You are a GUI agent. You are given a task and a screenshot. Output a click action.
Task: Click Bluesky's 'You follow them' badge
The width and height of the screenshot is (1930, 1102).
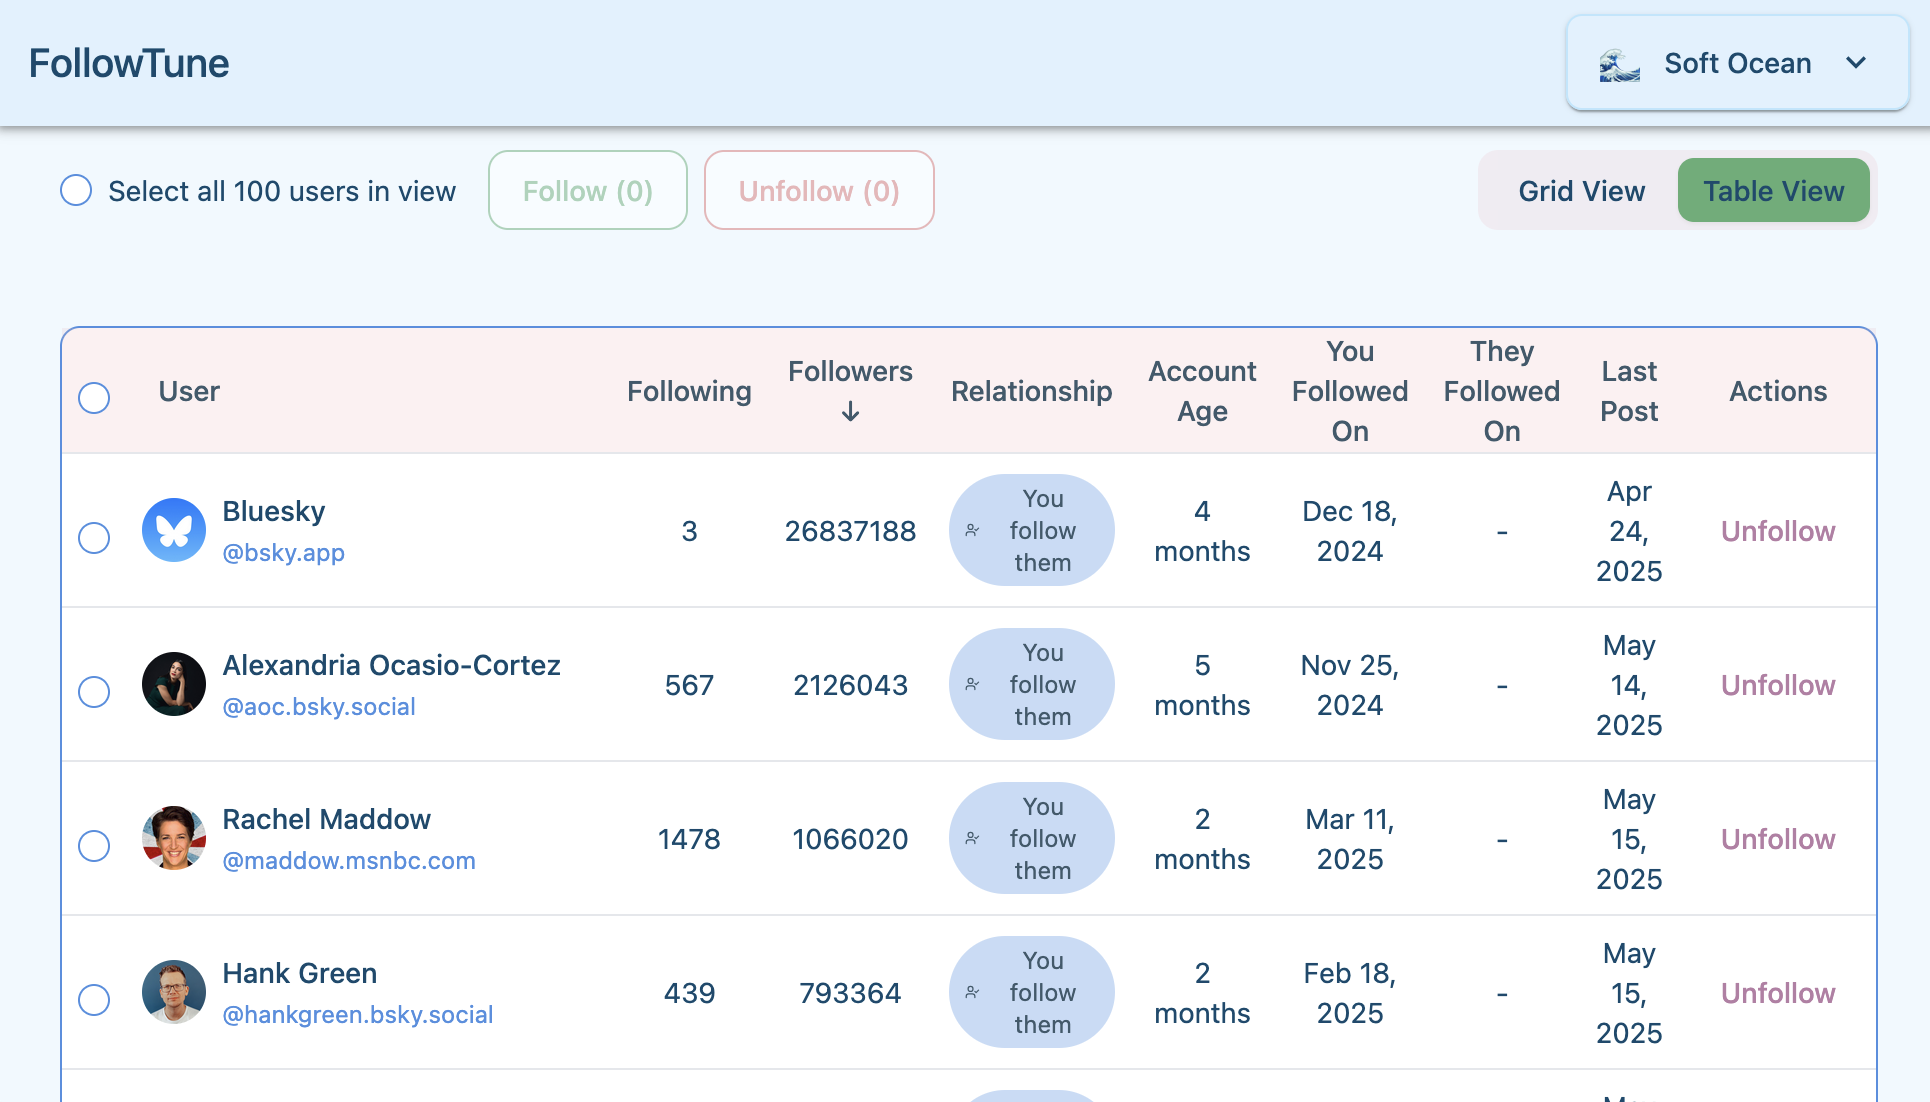tap(1031, 530)
